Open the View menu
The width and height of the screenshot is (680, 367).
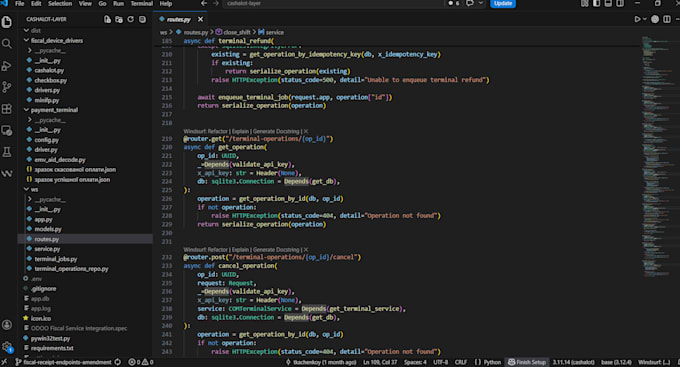(x=85, y=3)
